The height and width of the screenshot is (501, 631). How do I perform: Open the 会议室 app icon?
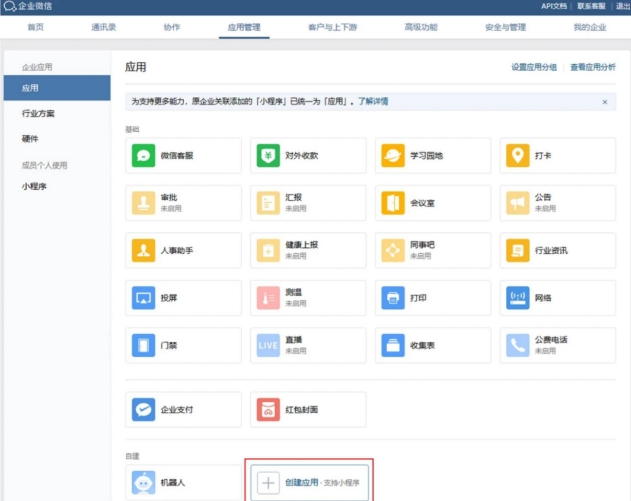click(393, 203)
